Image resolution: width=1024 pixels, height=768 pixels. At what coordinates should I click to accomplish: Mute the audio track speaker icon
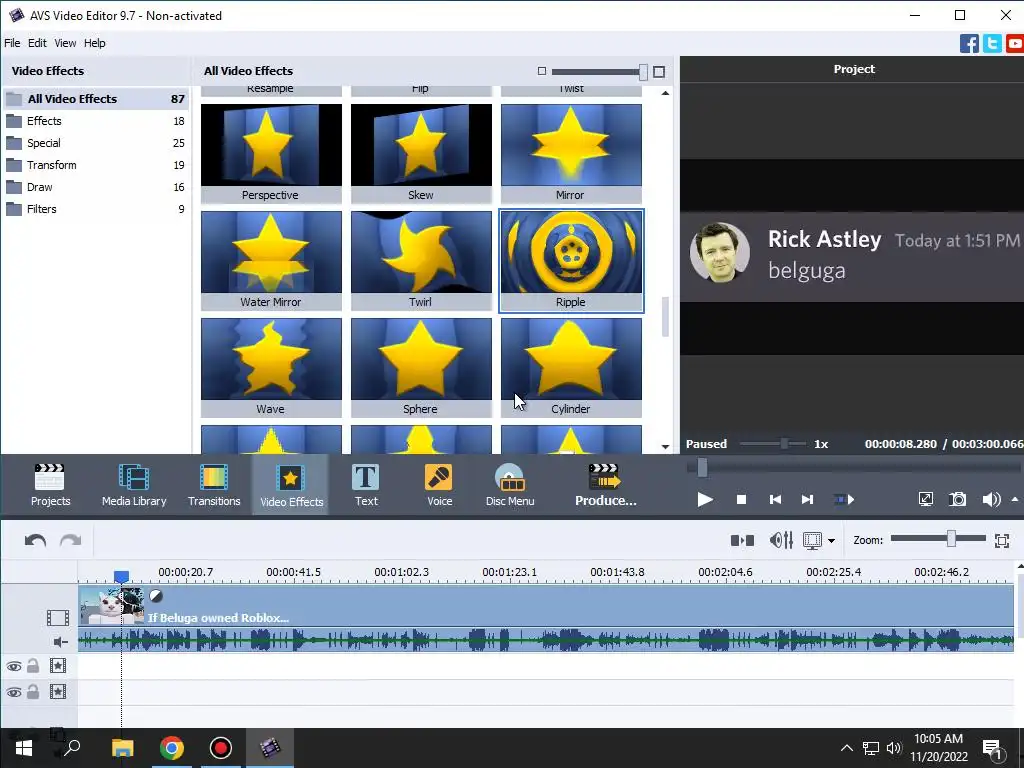pos(61,642)
